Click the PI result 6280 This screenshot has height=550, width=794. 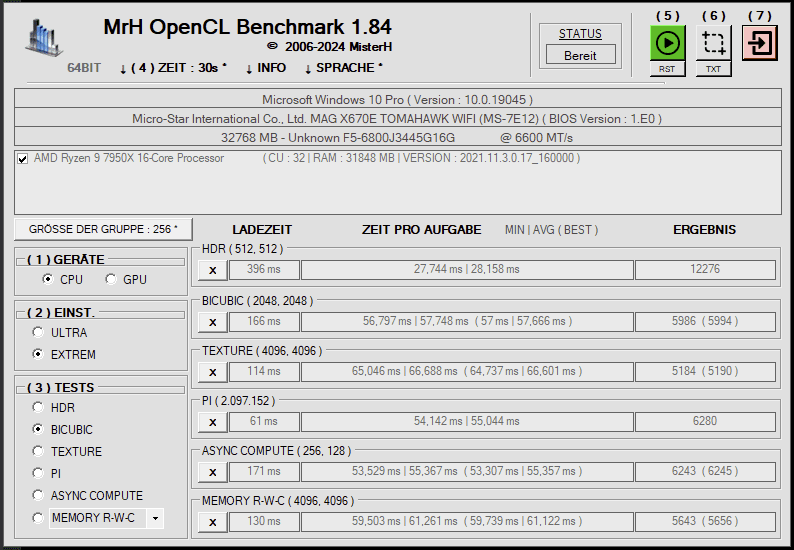tap(705, 421)
